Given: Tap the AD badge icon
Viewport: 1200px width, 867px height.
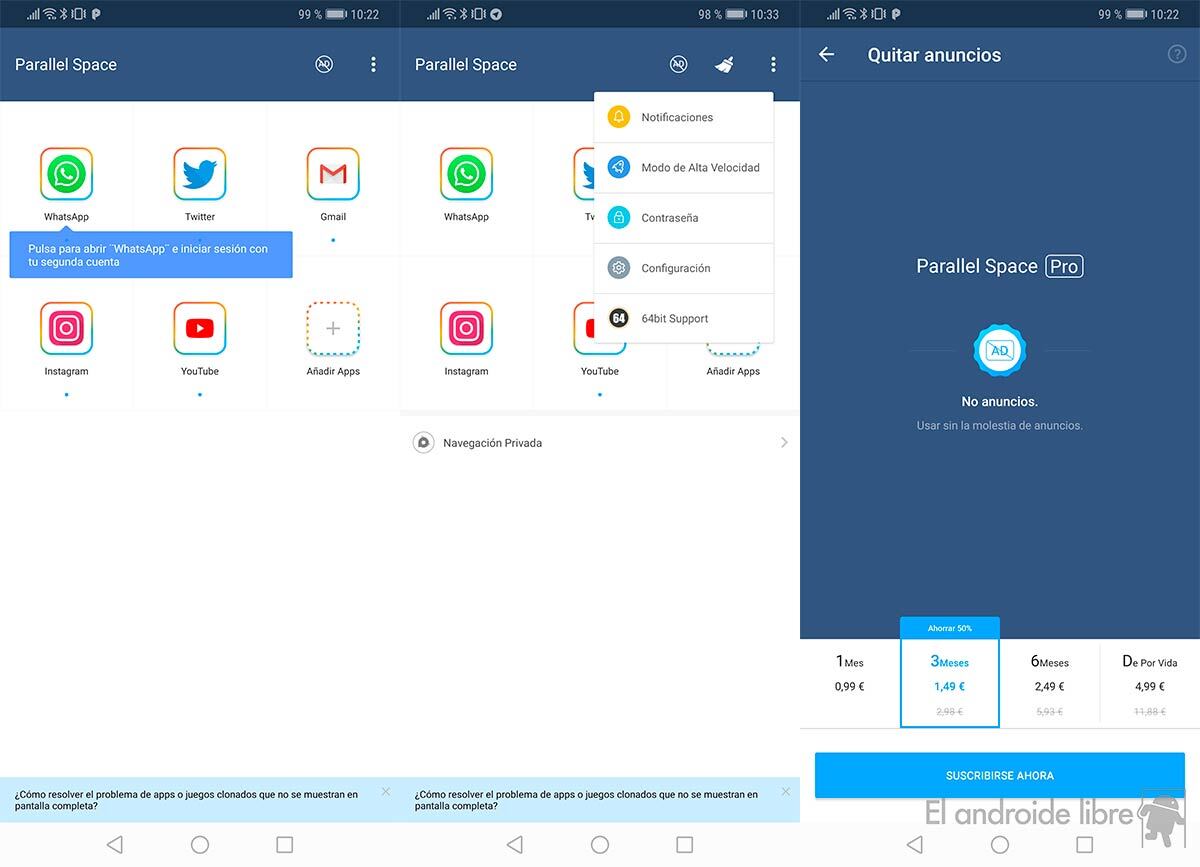Looking at the screenshot, I should [x=1000, y=350].
